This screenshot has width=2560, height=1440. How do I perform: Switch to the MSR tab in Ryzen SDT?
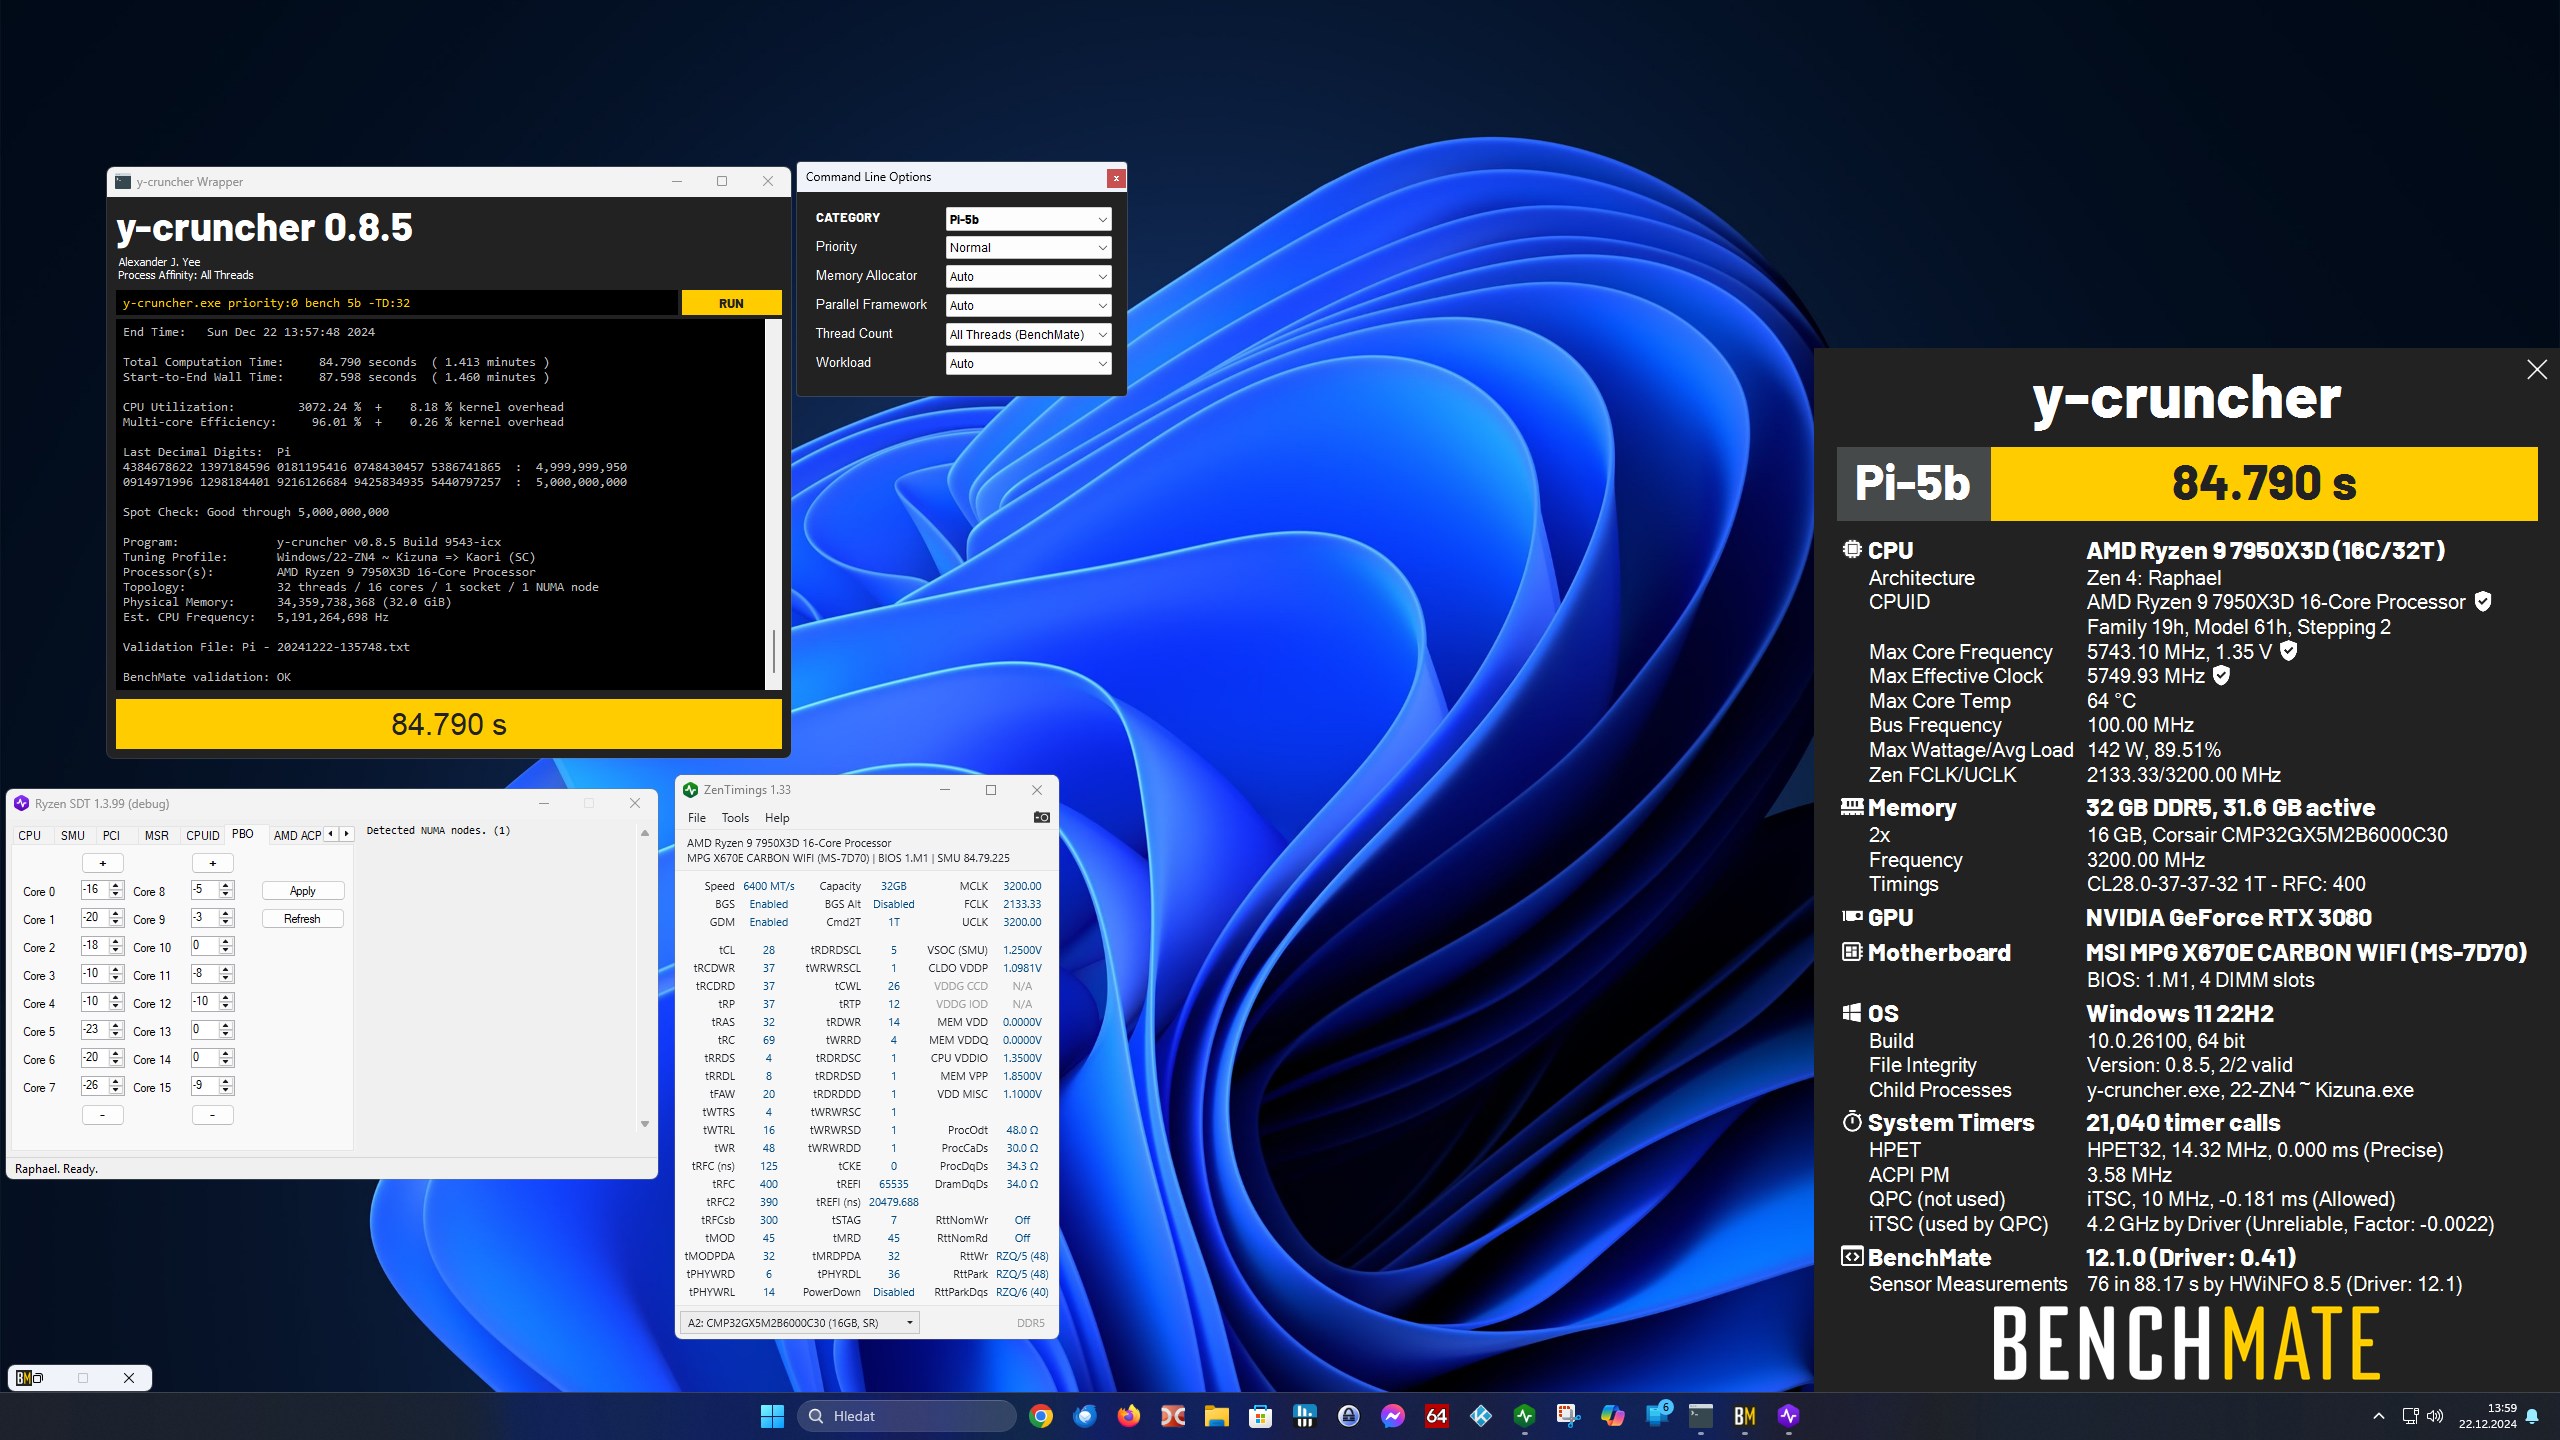click(157, 835)
